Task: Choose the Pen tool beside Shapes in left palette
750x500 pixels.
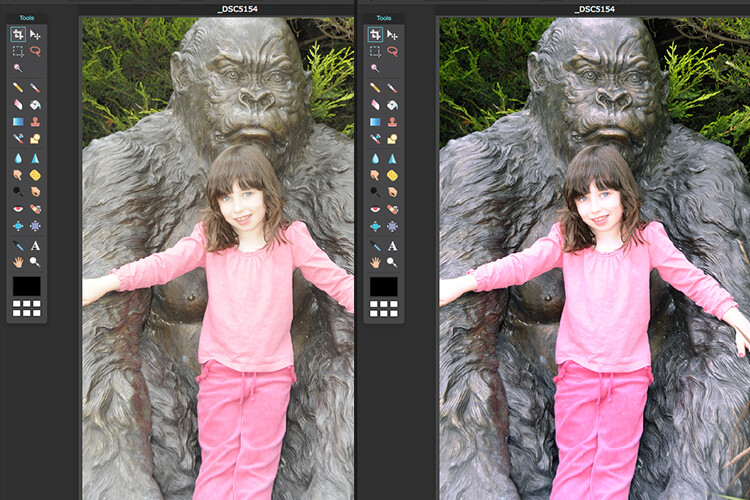Action: click(x=18, y=139)
